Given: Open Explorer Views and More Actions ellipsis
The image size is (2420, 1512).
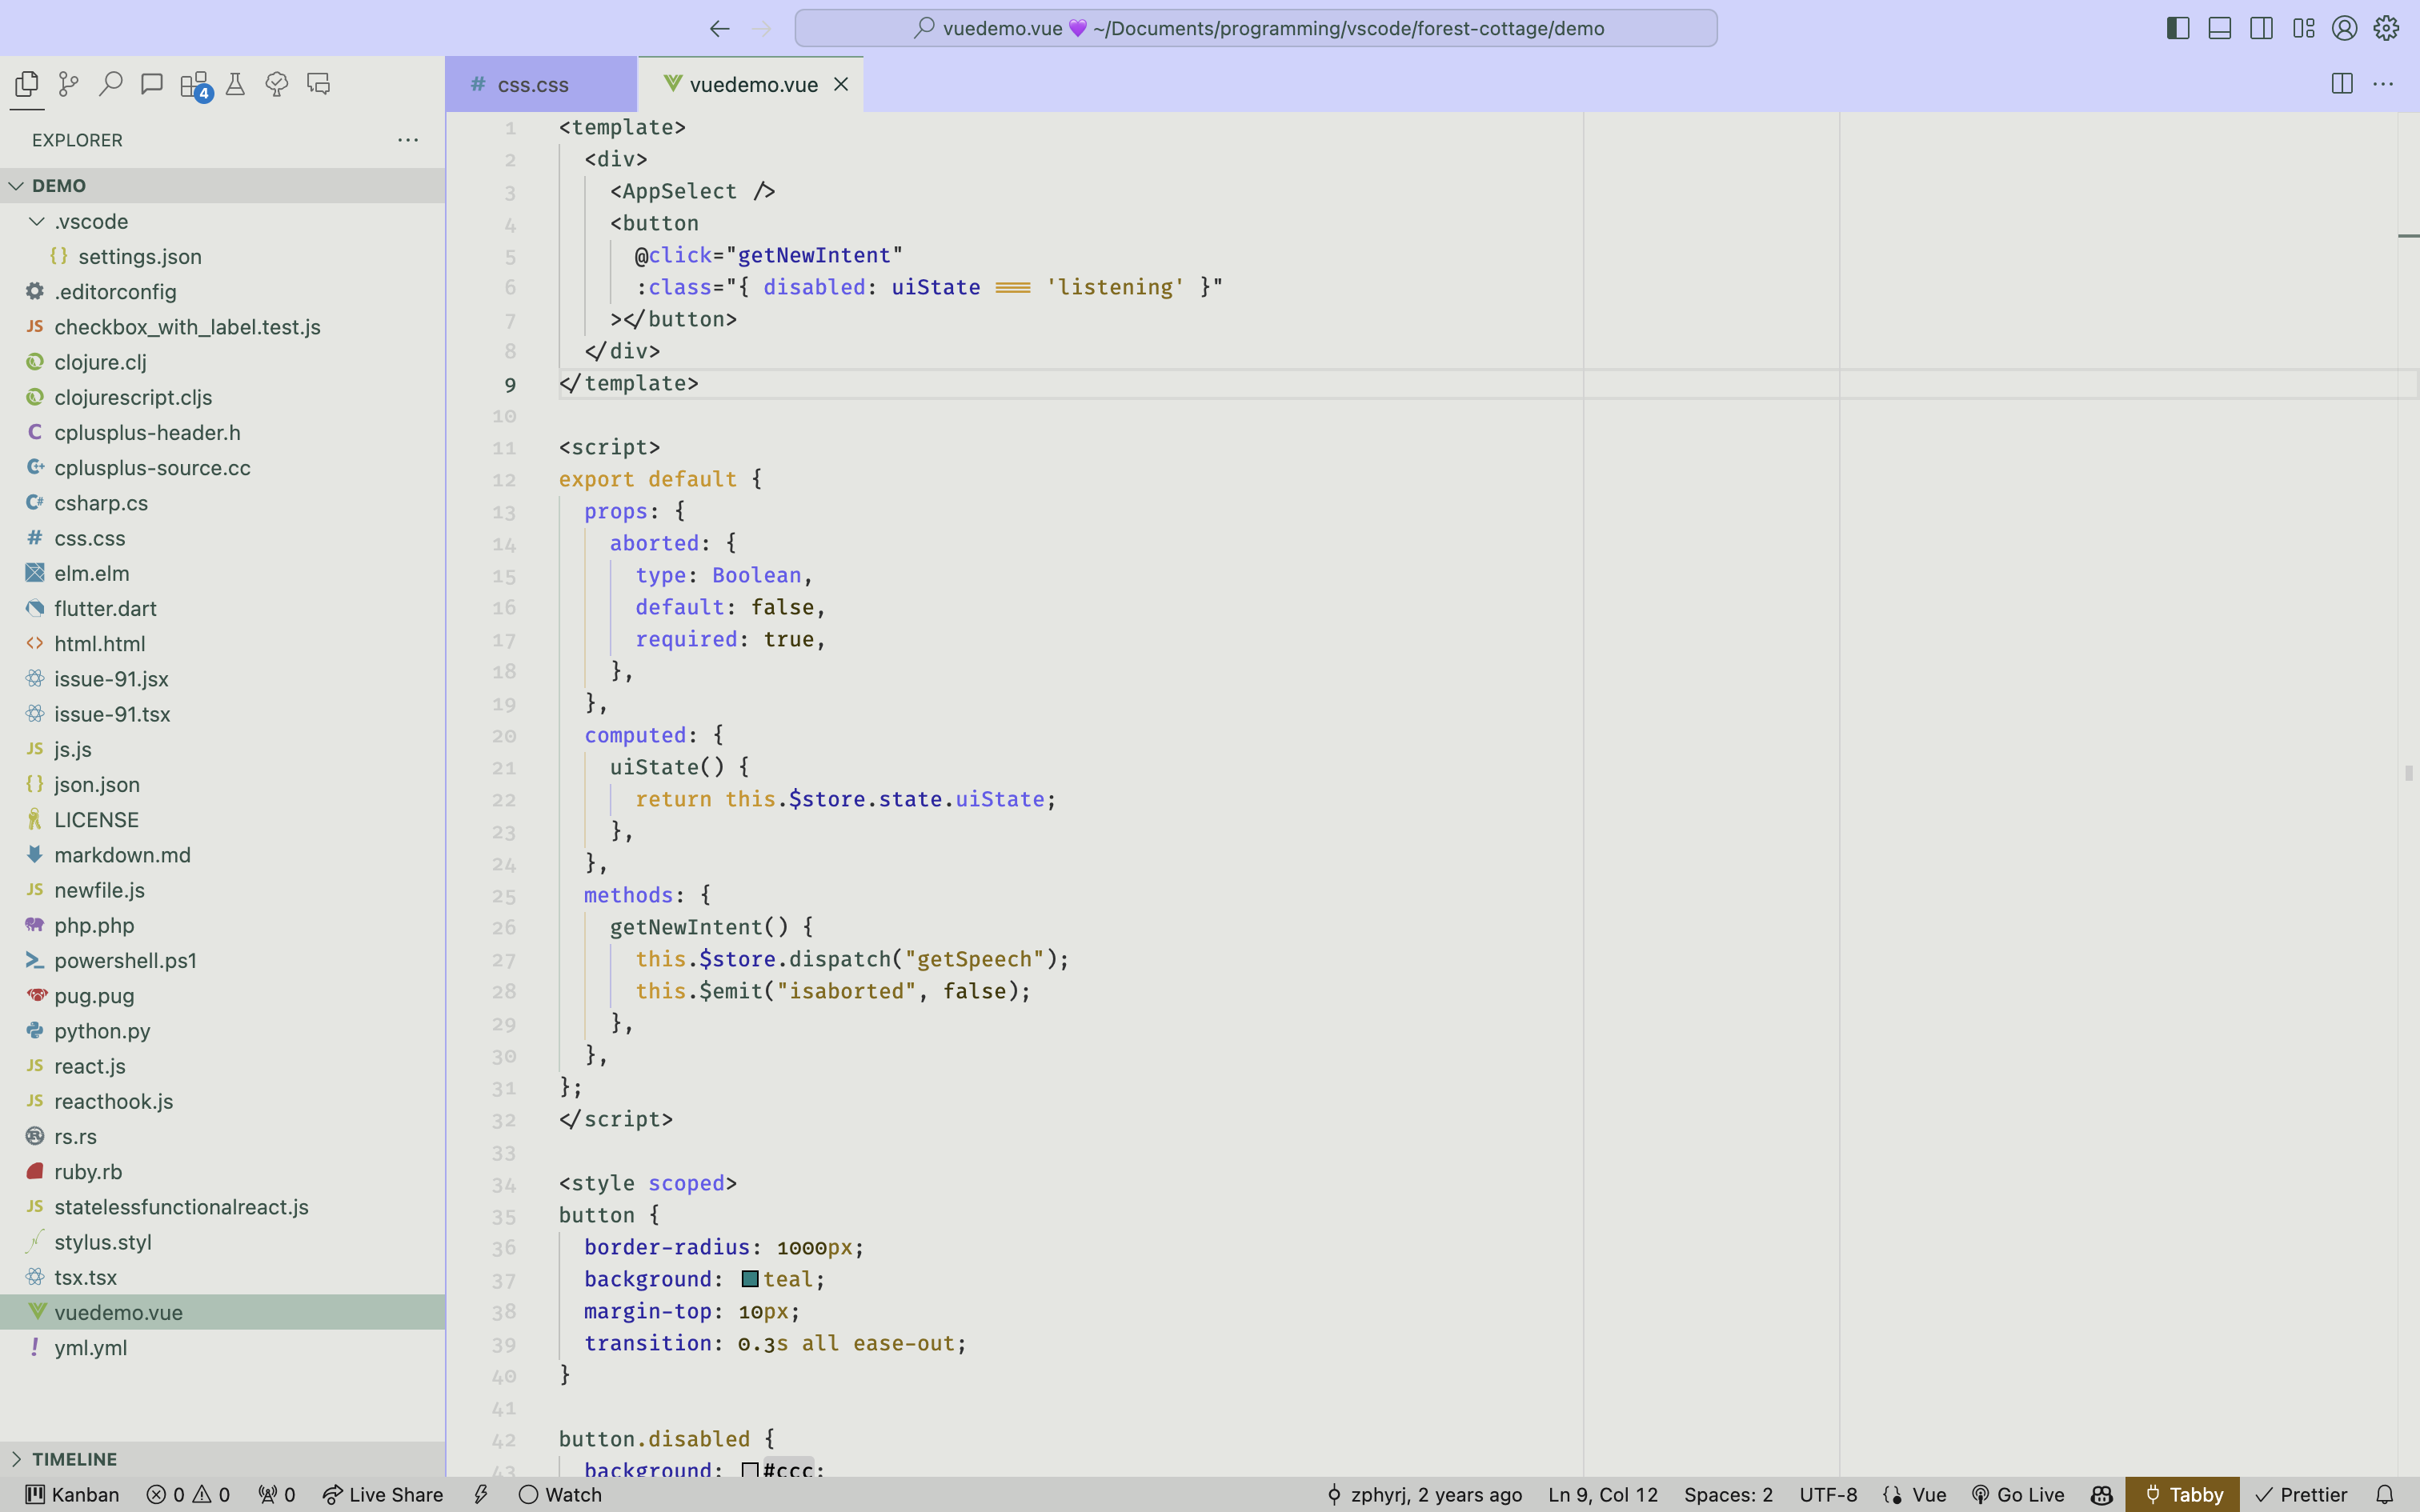Looking at the screenshot, I should click(x=408, y=140).
